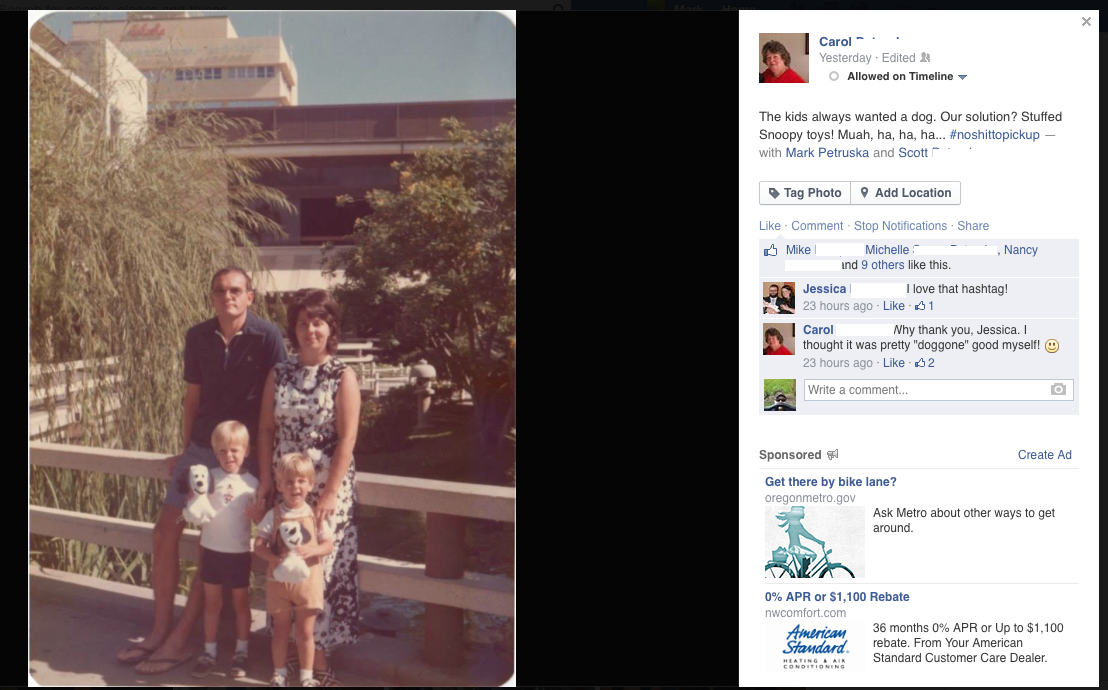1108x690 pixels.
Task: Click thumbs-up count on Carol's comment
Action: click(x=924, y=363)
